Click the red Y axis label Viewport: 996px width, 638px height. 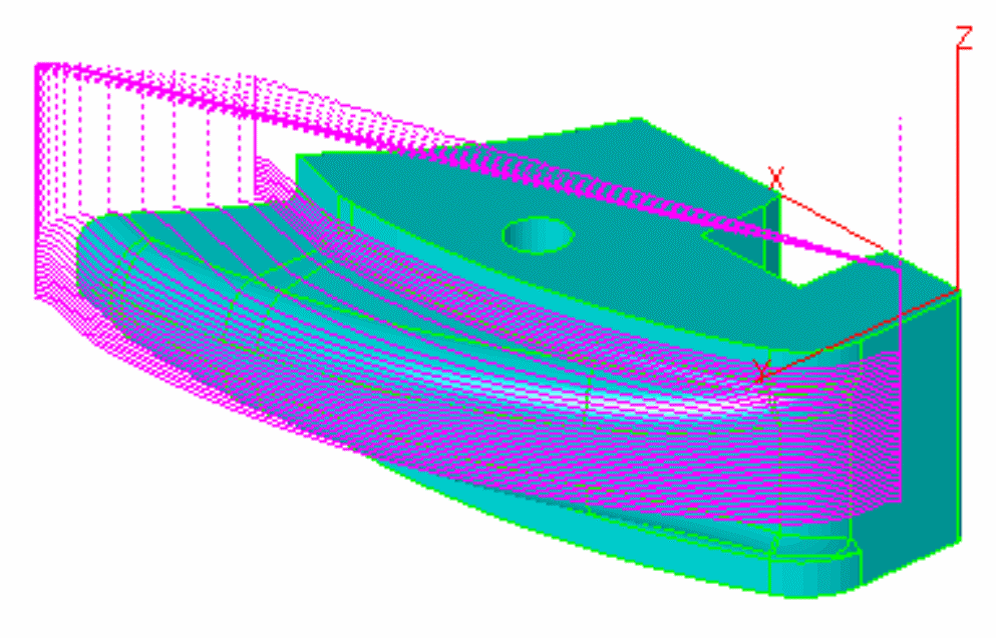(x=762, y=370)
